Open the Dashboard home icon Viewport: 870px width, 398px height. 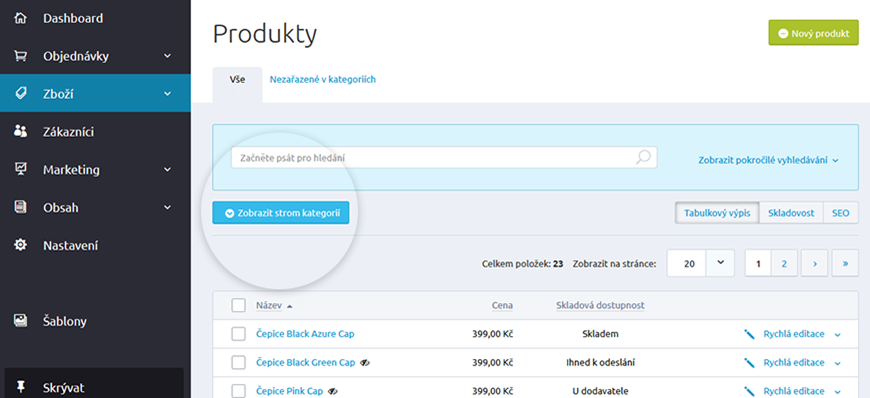coord(21,18)
